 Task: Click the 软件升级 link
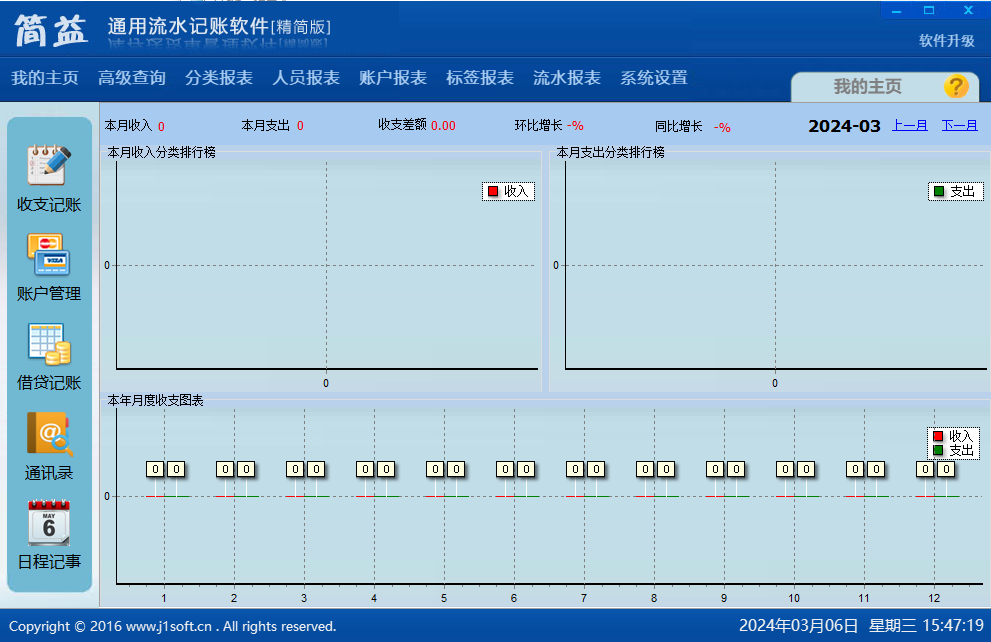(947, 40)
